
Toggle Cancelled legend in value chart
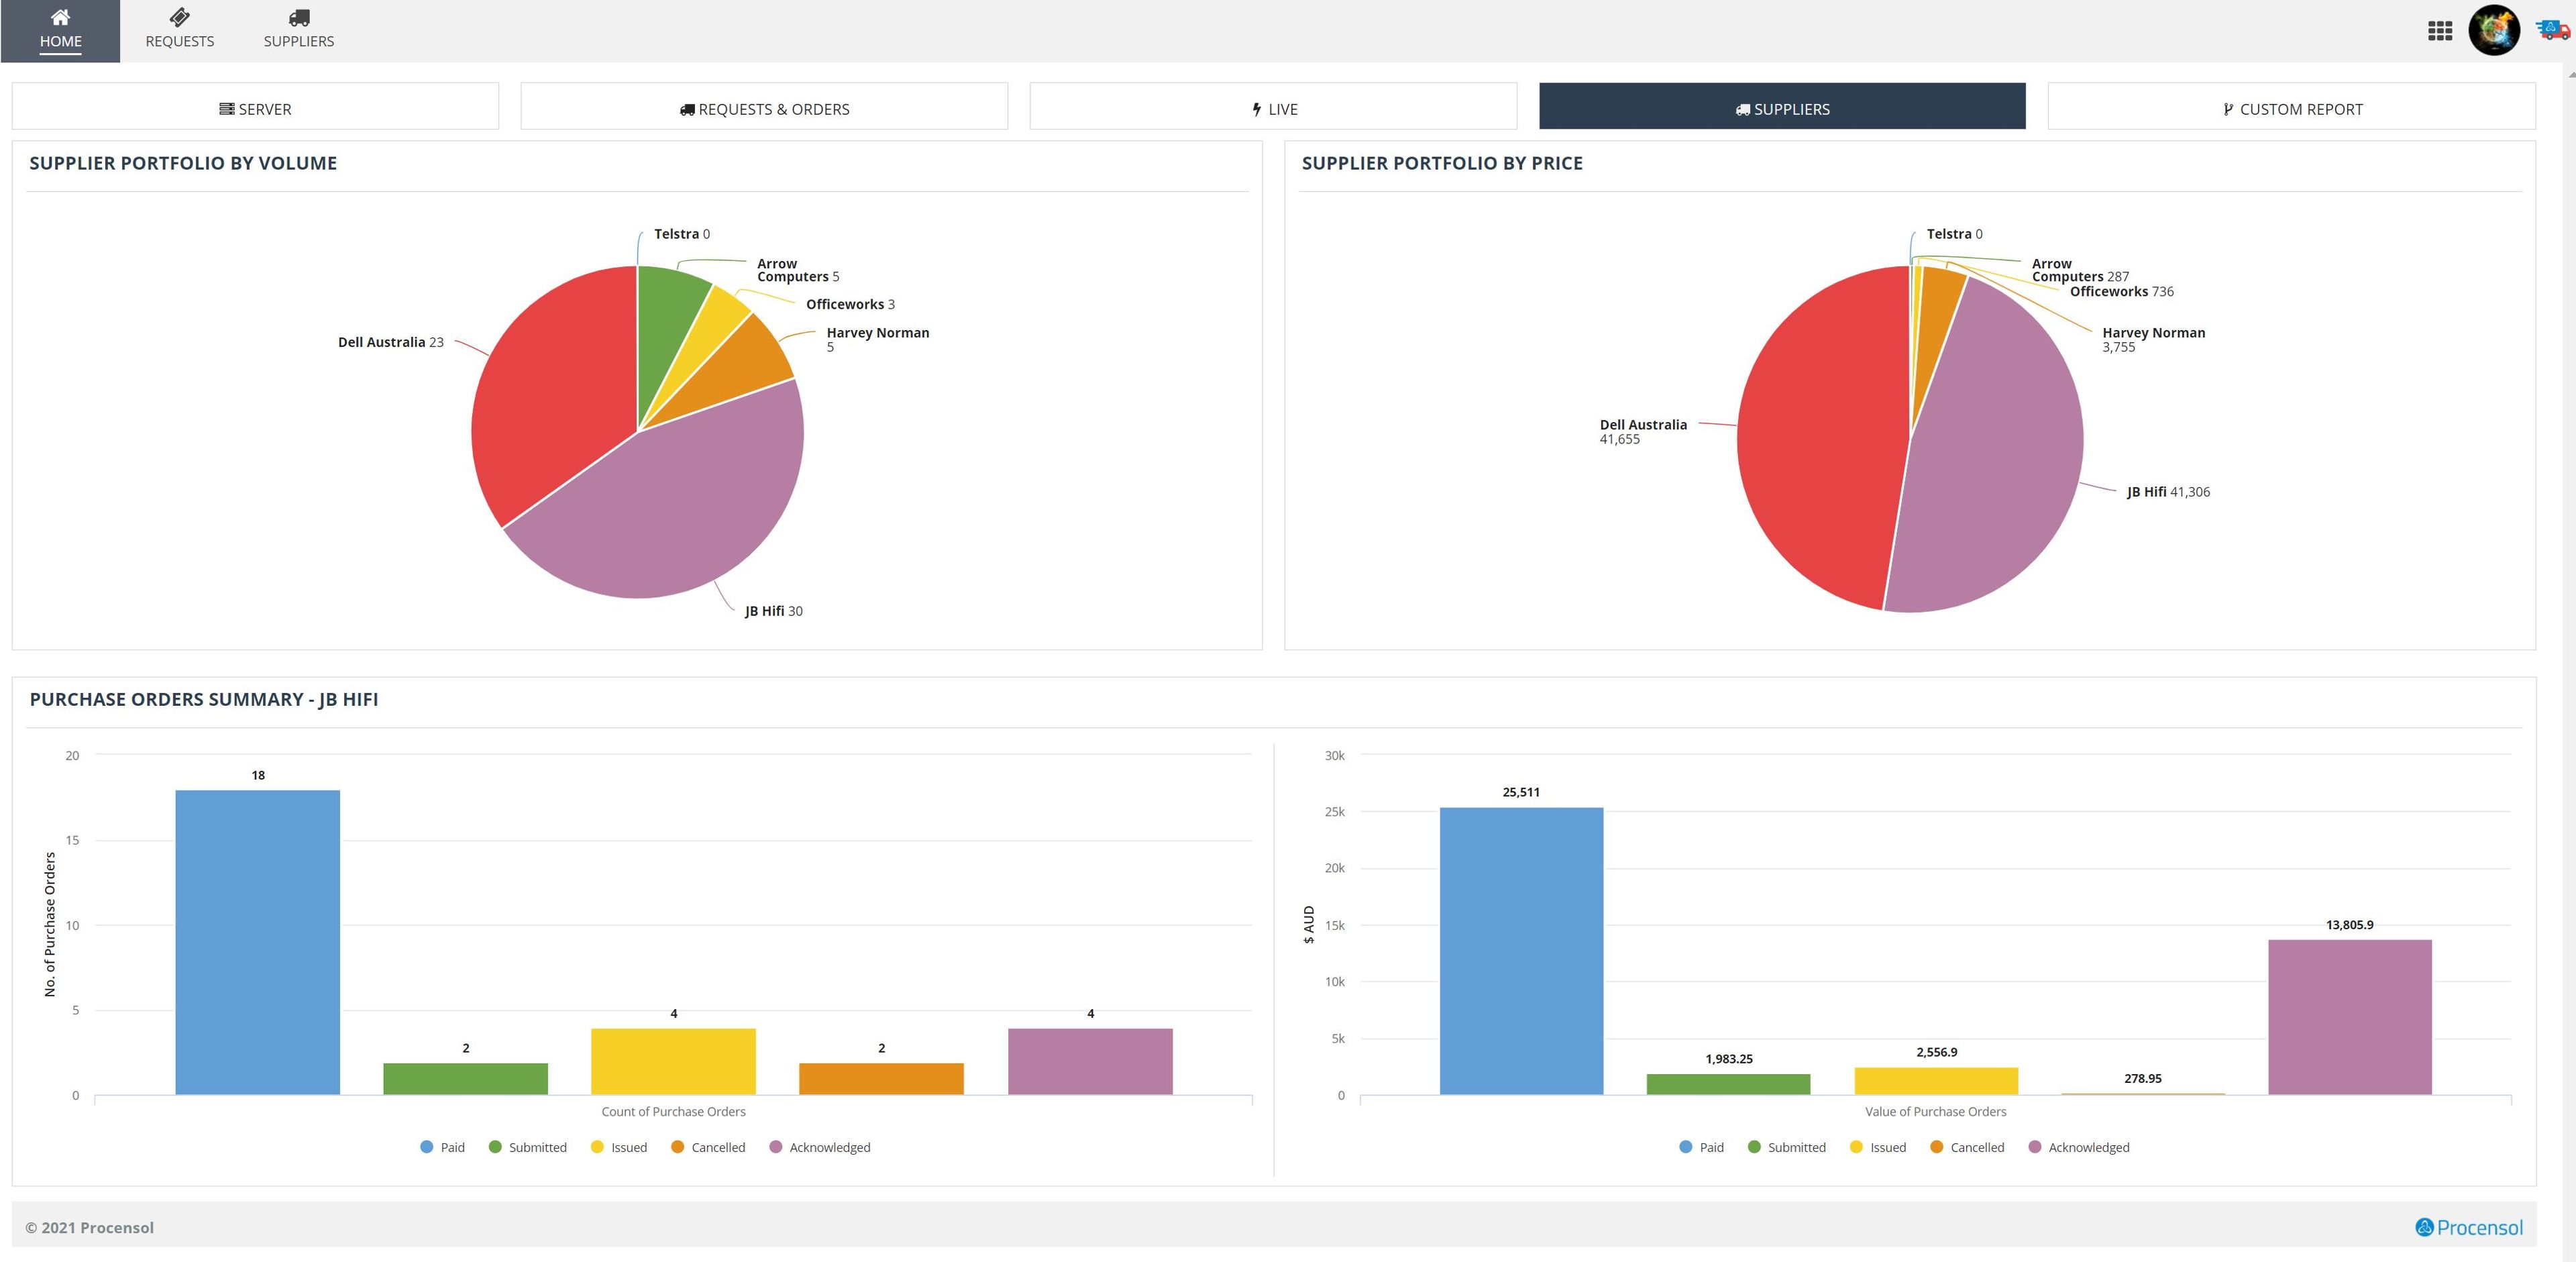(x=1967, y=1147)
